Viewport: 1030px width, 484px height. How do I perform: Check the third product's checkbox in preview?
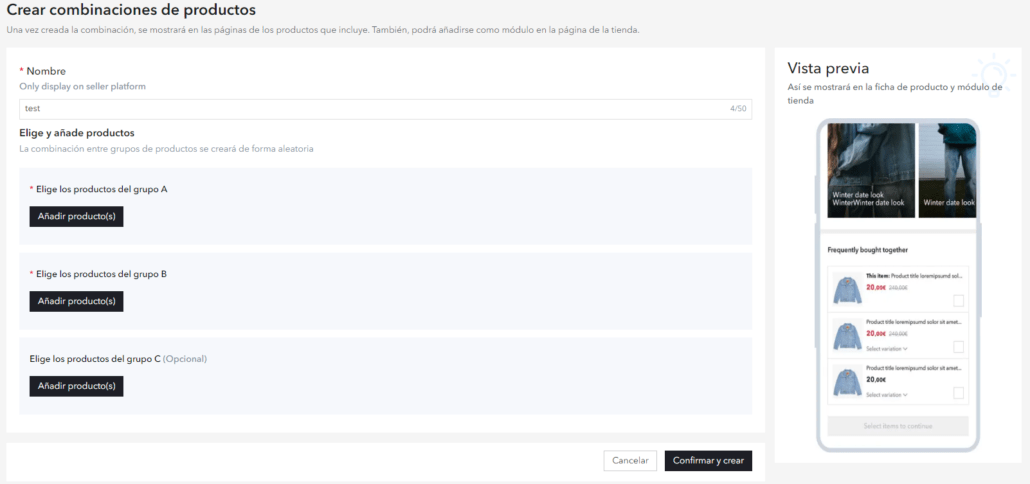tap(958, 393)
